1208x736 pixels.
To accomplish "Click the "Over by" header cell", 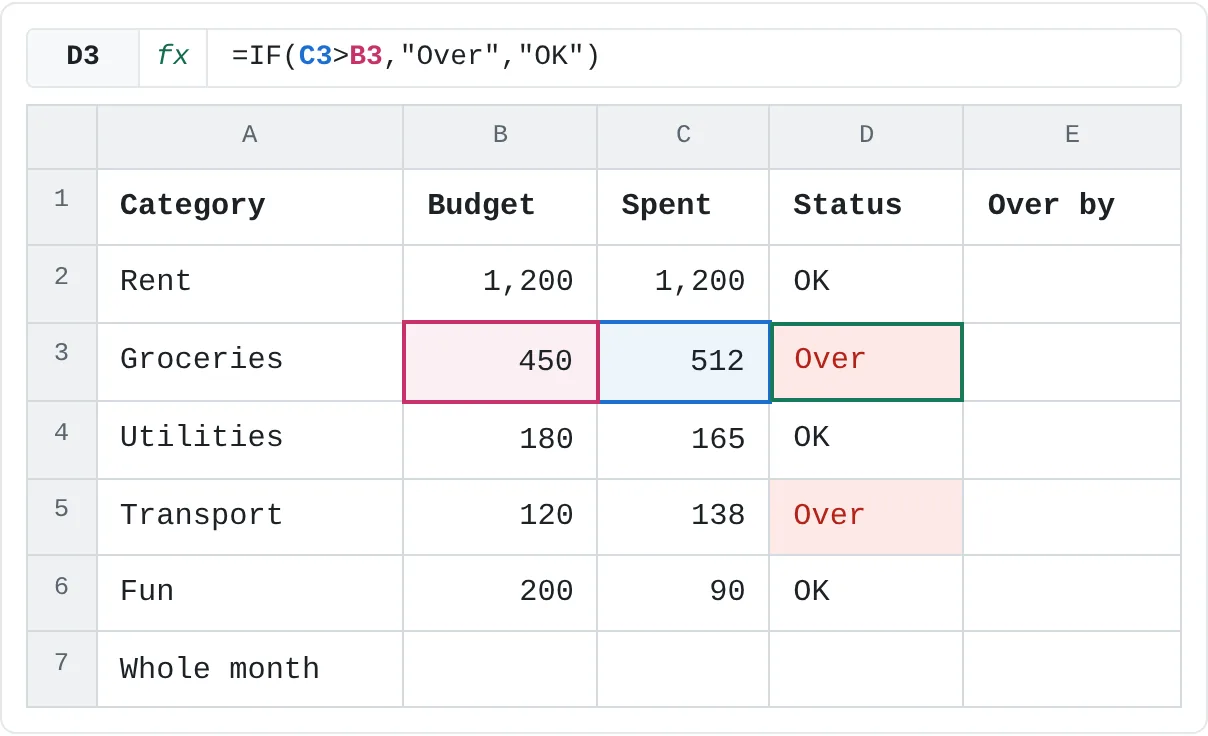I will point(1072,206).
